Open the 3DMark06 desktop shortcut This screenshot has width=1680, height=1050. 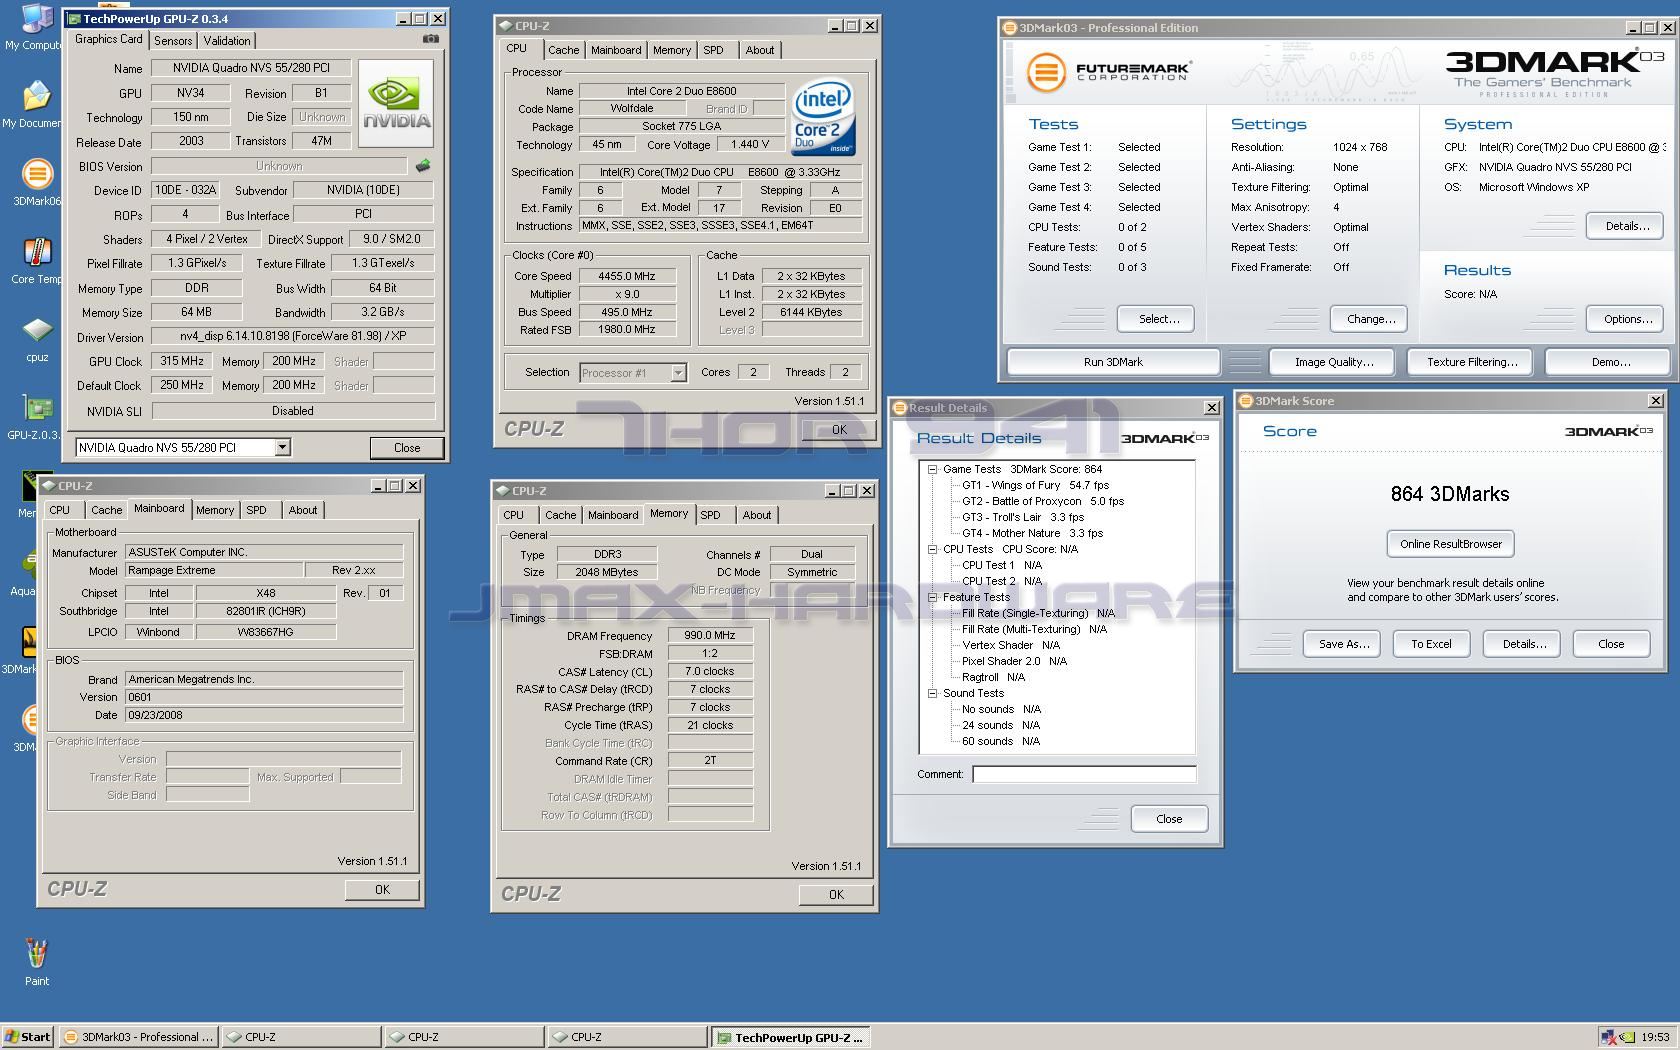point(36,182)
